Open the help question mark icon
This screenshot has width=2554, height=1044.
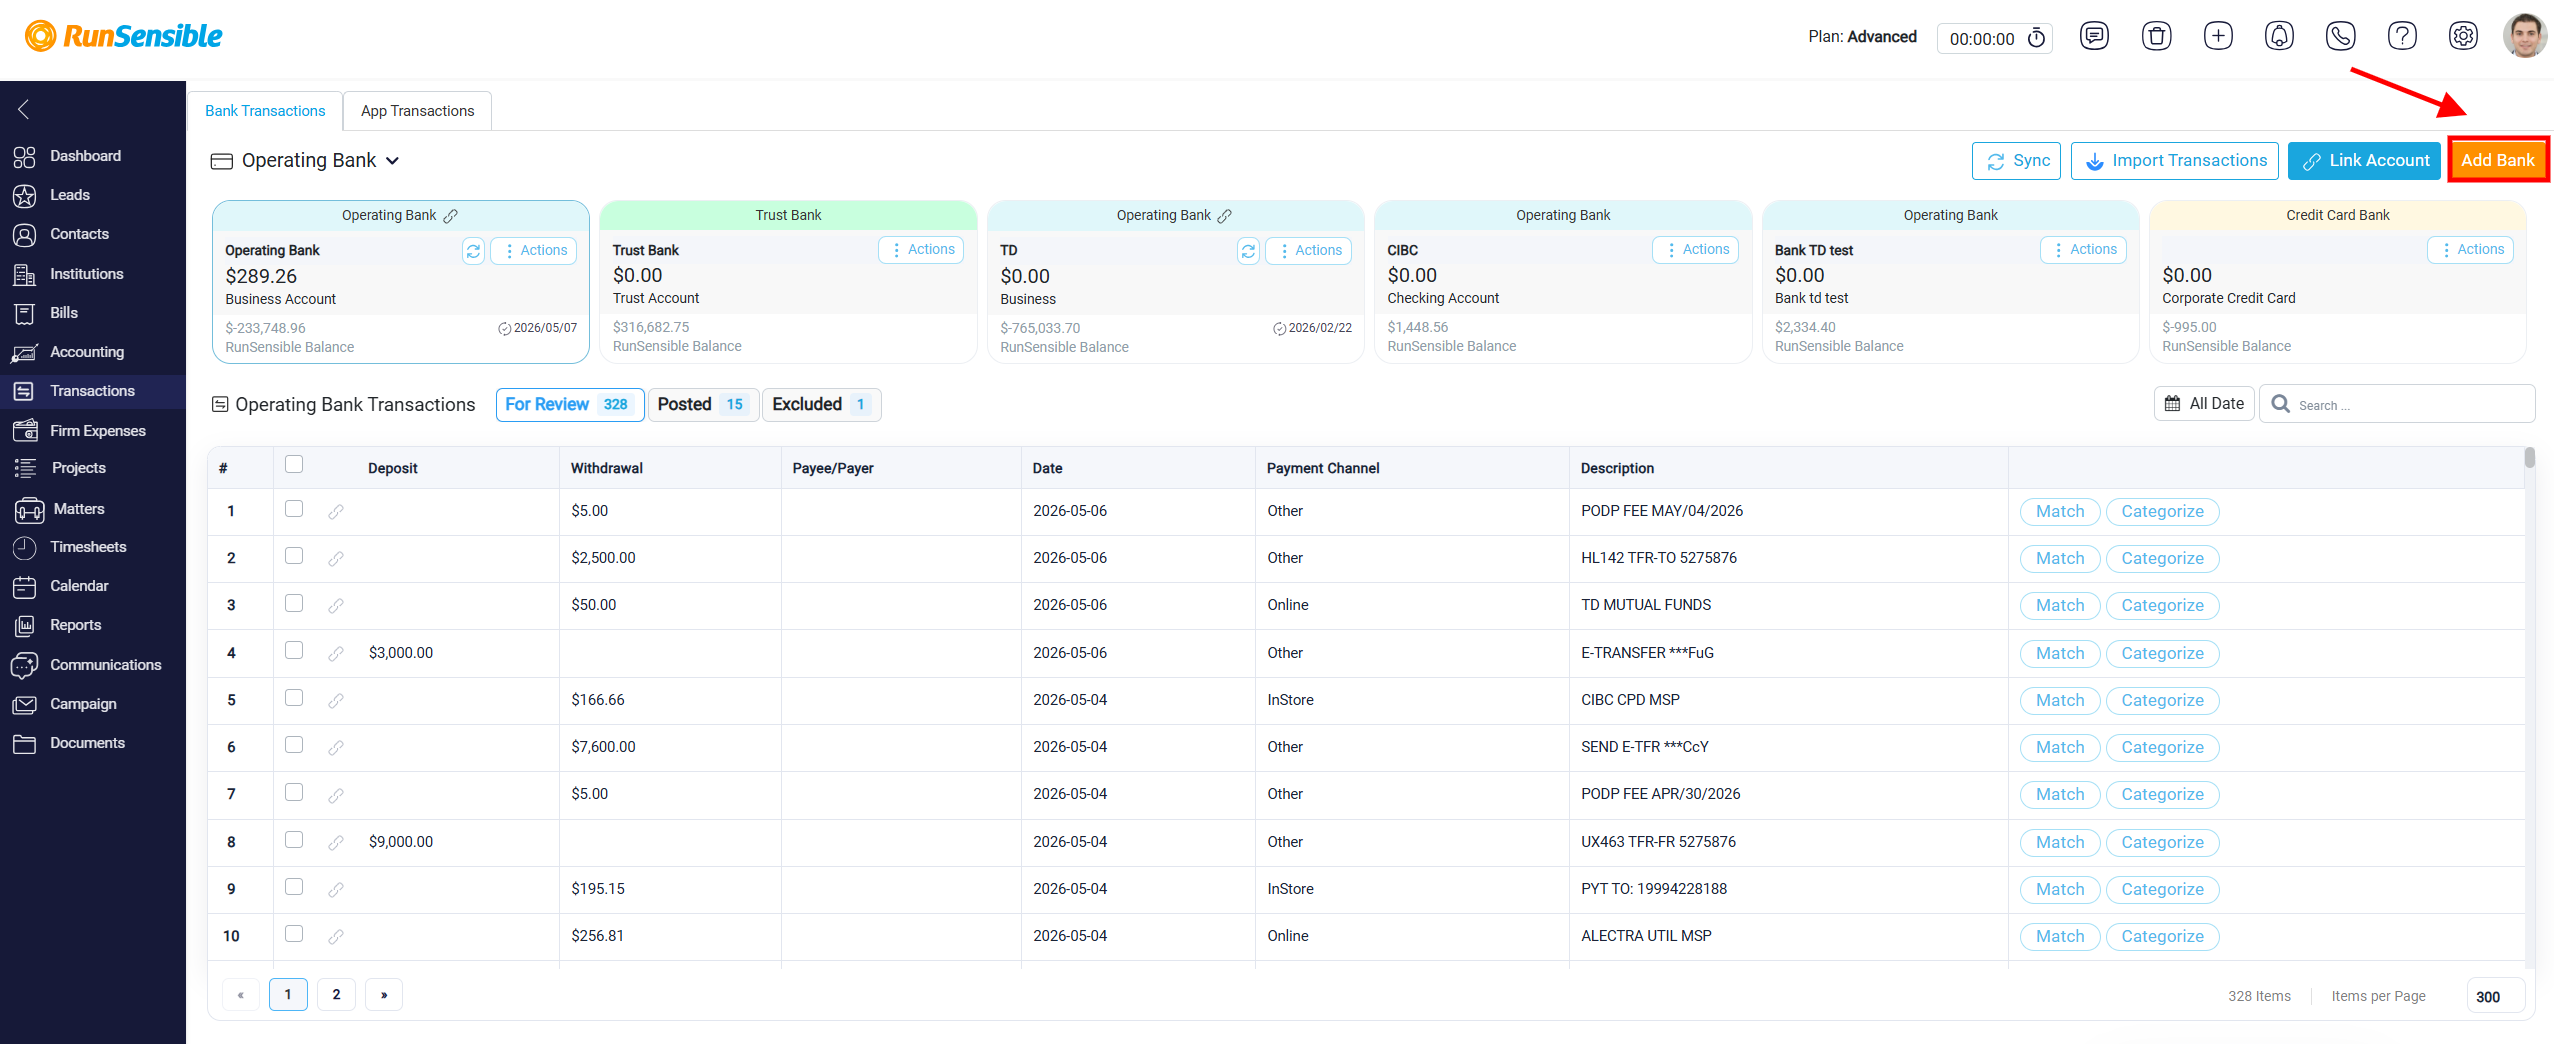coord(2402,37)
